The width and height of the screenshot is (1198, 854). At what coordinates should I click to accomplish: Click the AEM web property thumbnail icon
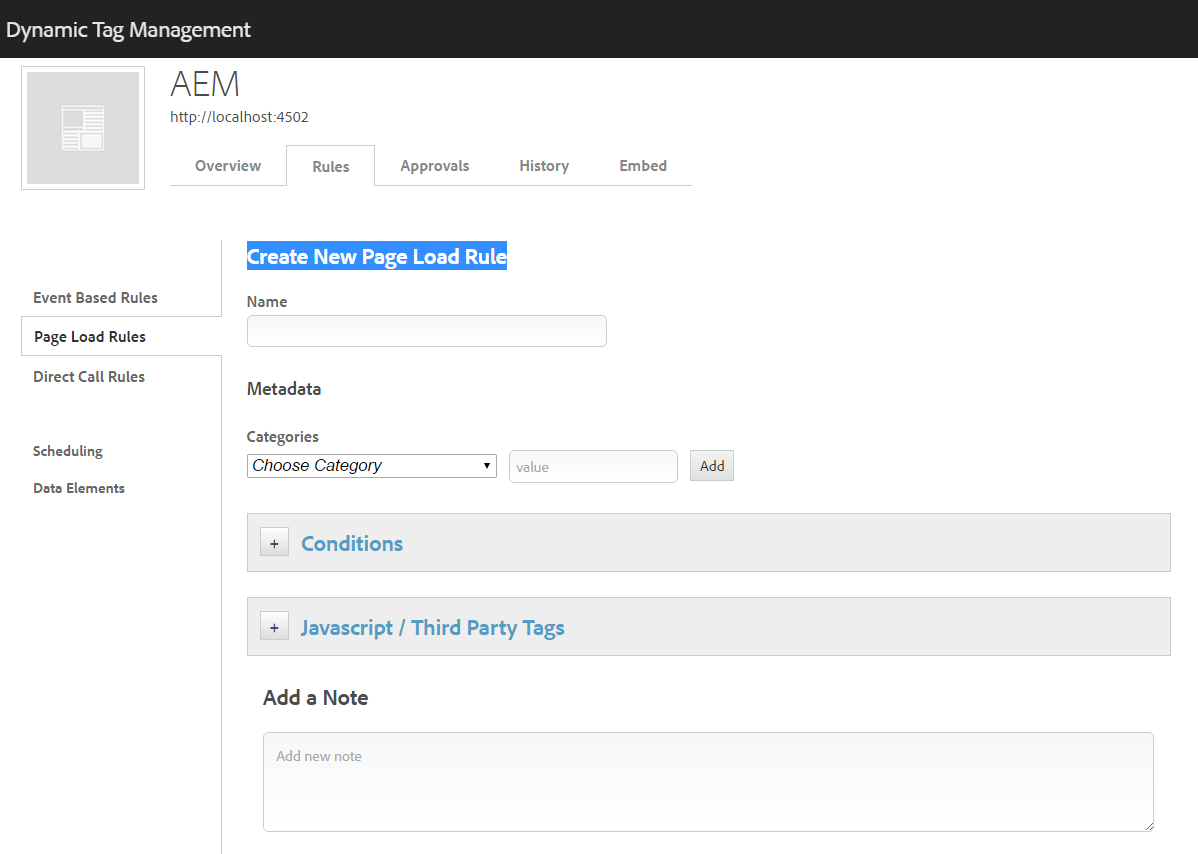[83, 128]
